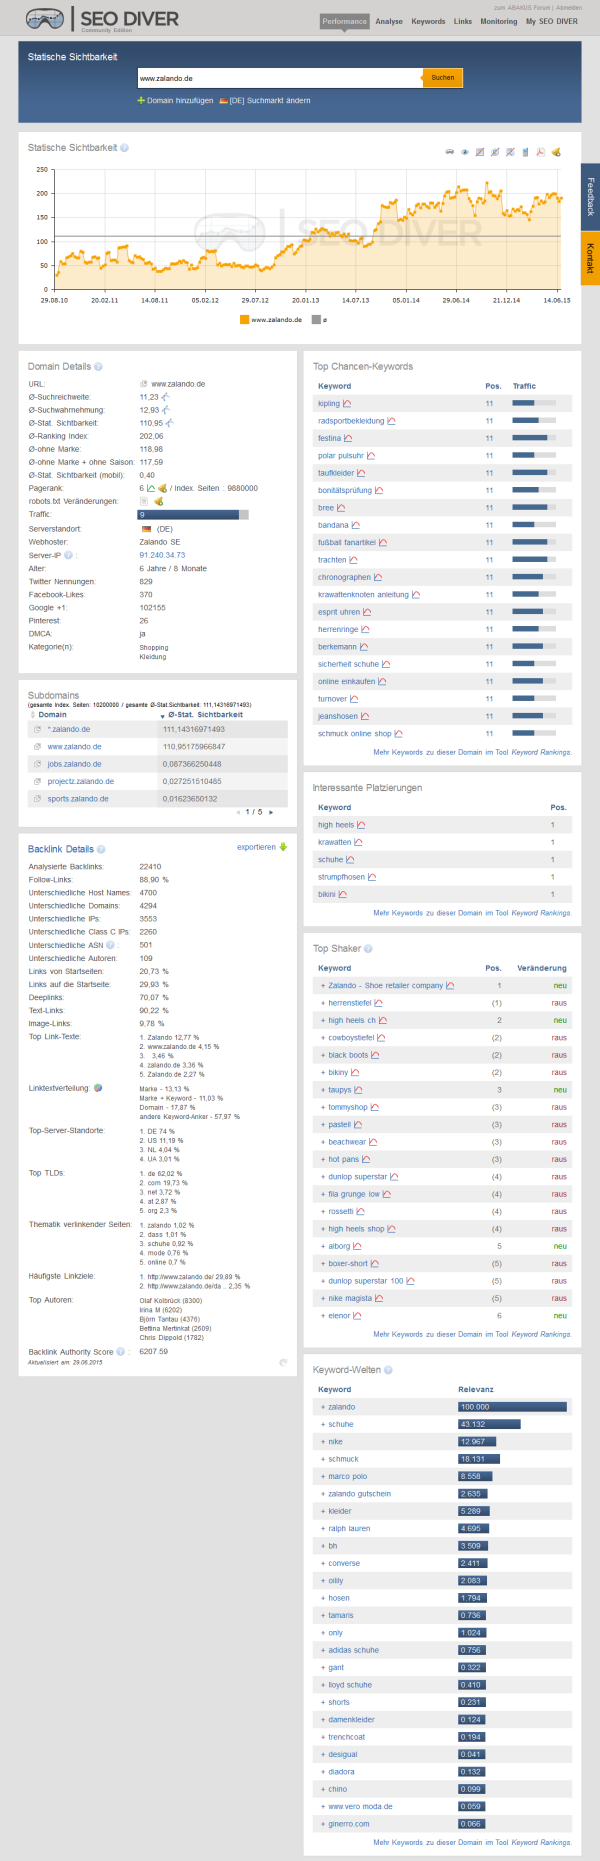600x1861 pixels.
Task: Expand the herrenstiefel row in Top Shaker
Action: tap(323, 1003)
